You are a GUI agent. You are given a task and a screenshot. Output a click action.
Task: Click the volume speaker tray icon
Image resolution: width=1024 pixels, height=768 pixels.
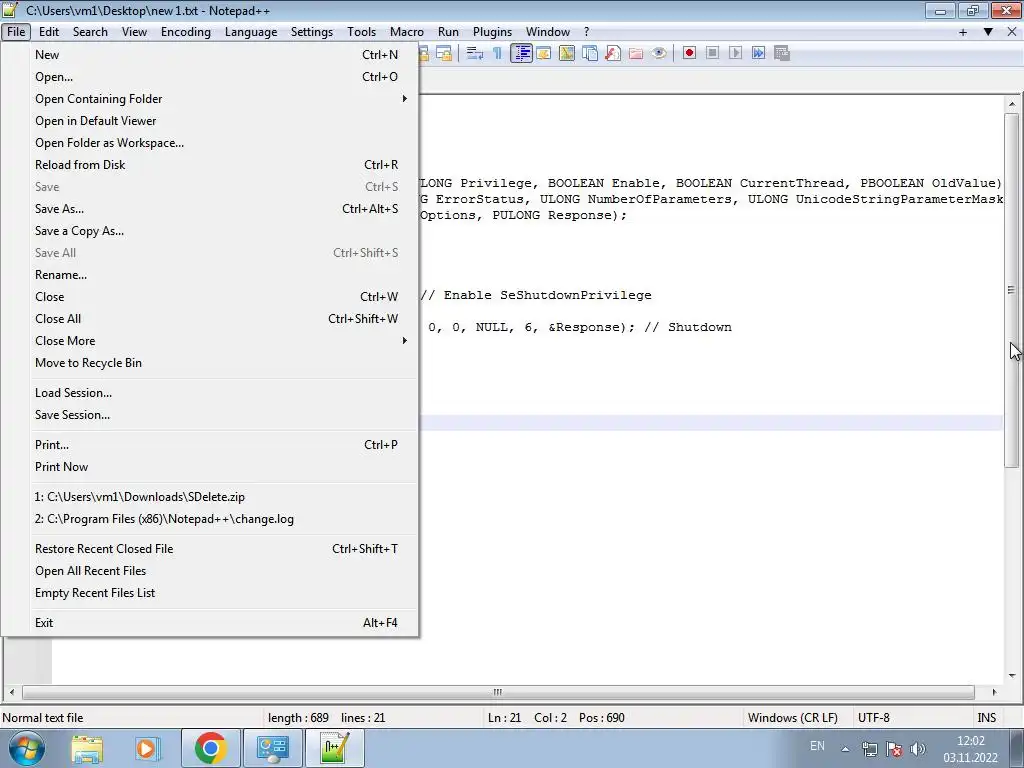(x=918, y=749)
